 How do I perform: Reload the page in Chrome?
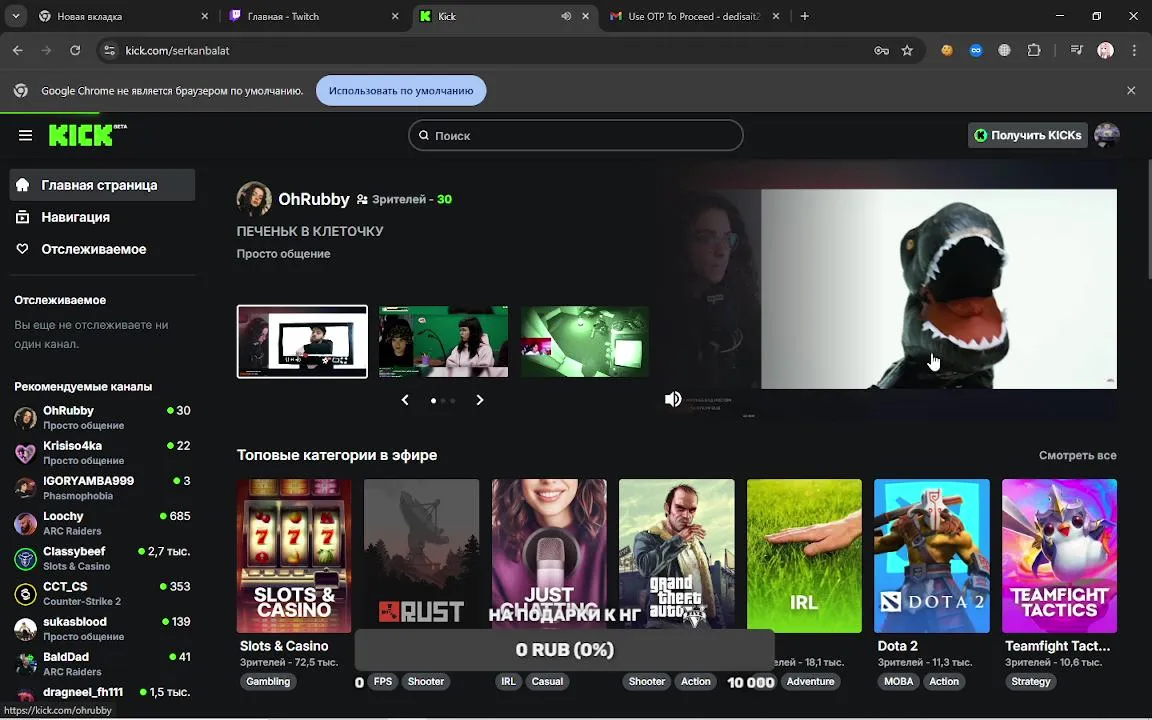pyautogui.click(x=75, y=50)
